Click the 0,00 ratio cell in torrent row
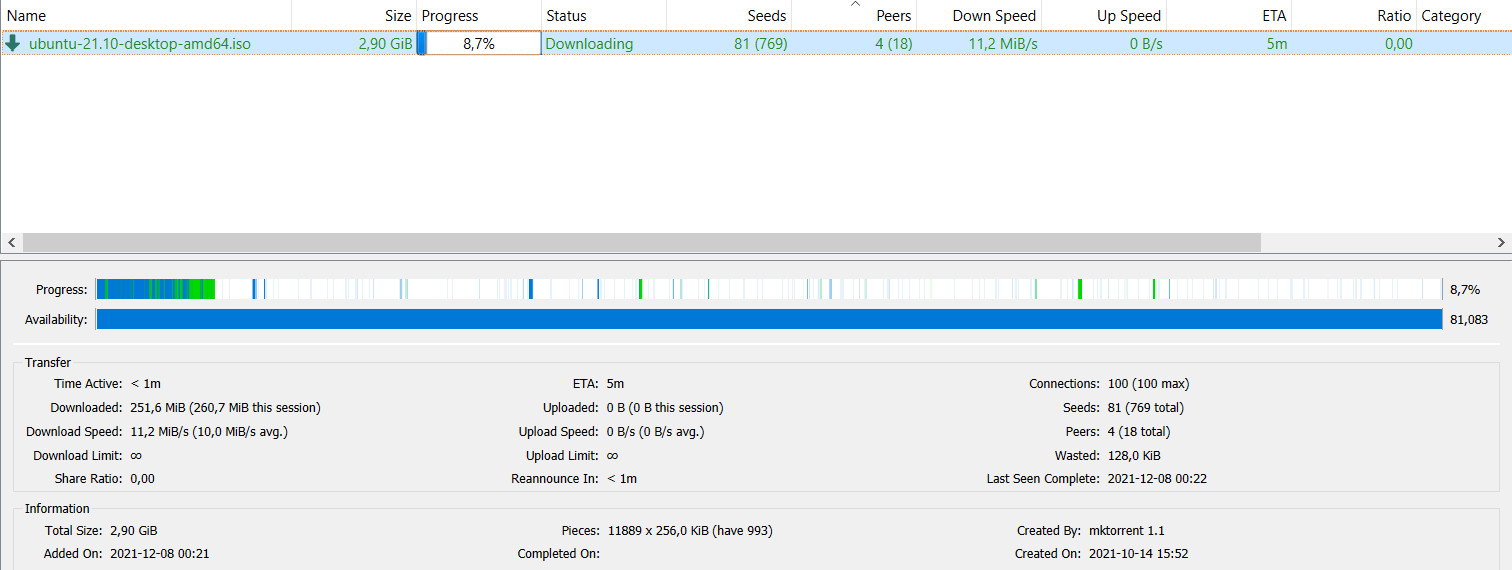This screenshot has height=570, width=1512. point(1399,44)
